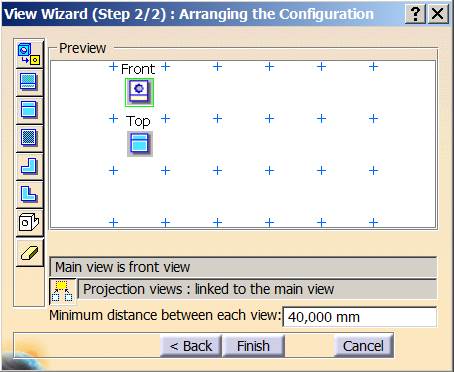Image resolution: width=454 pixels, height=372 pixels.
Task: Click Finish to complete the wizard
Action: pos(253,346)
